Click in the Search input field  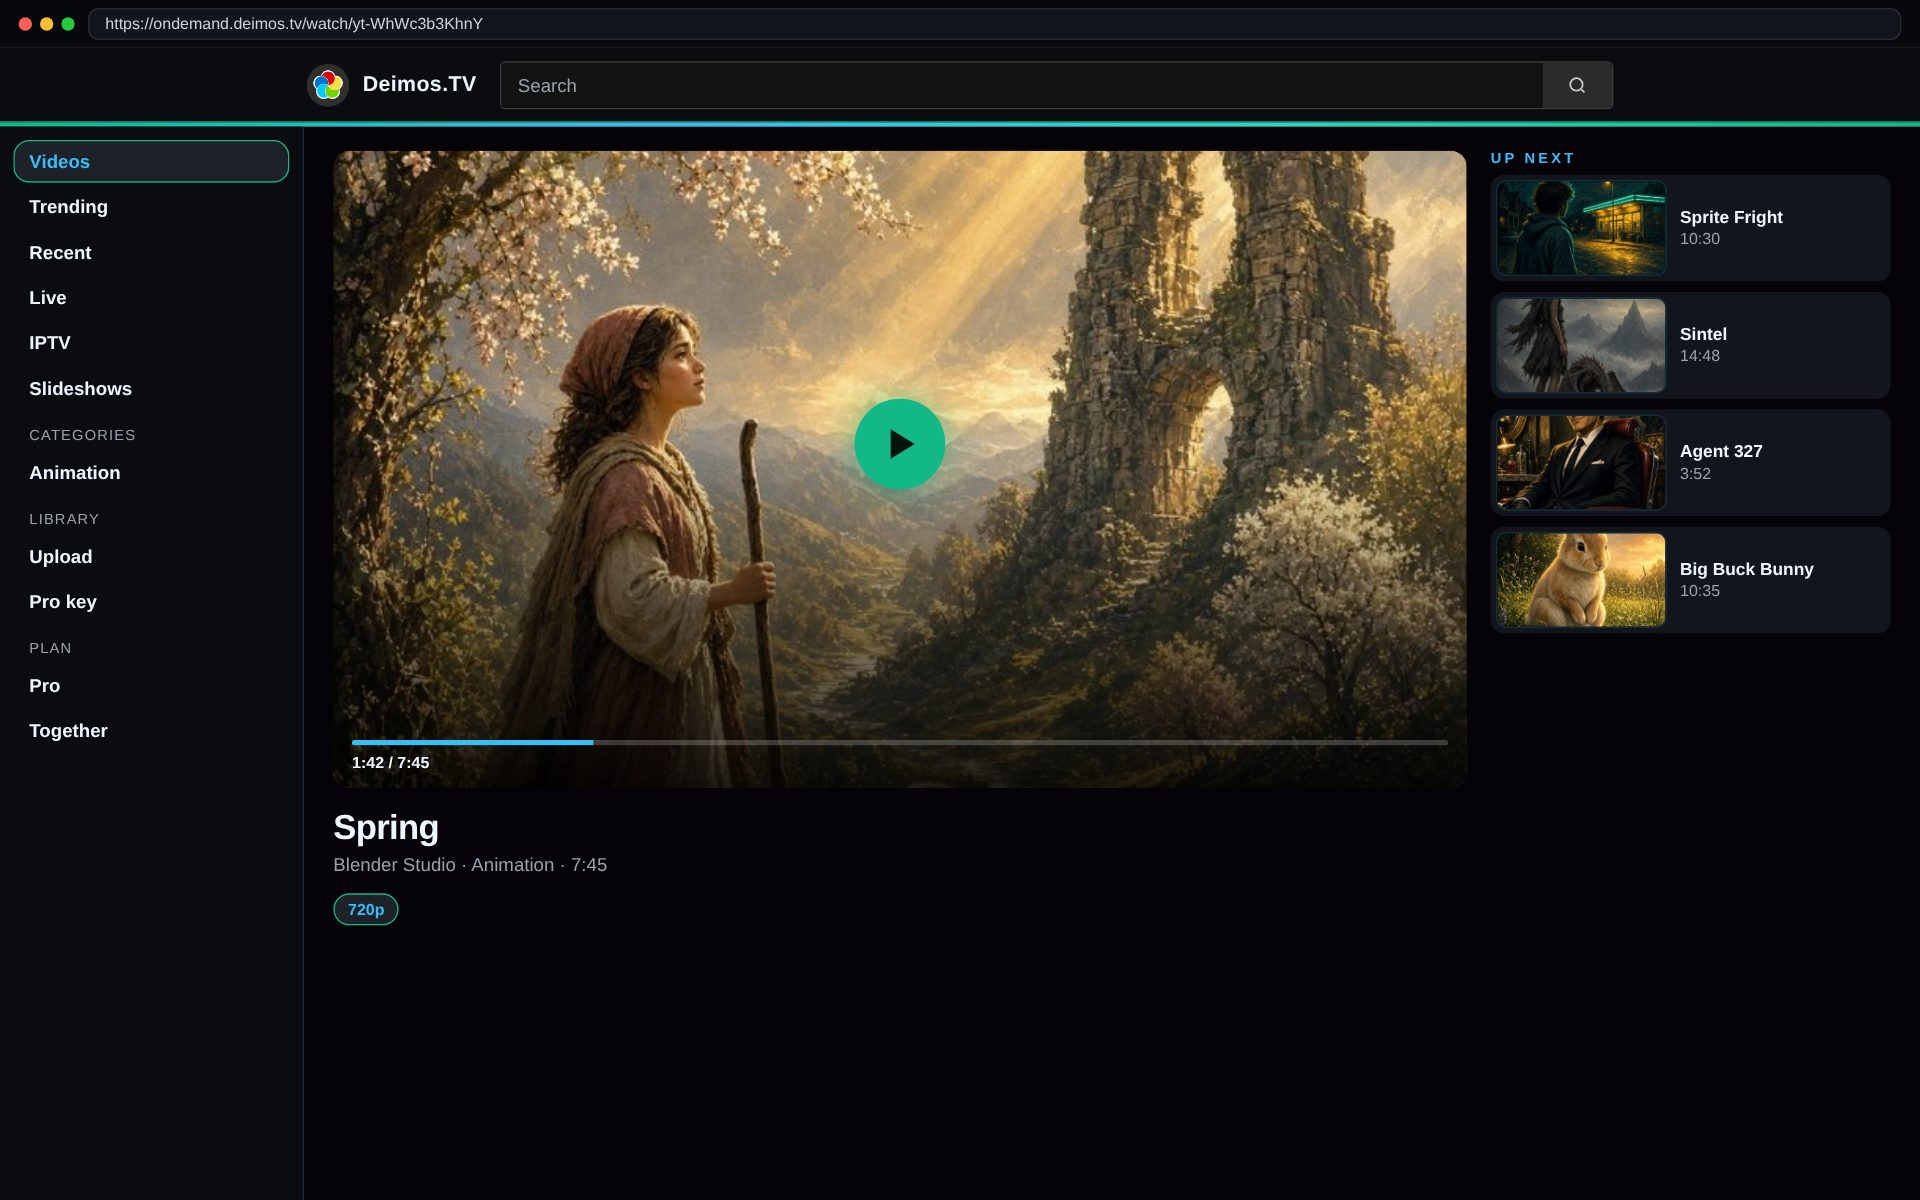click(x=1021, y=85)
